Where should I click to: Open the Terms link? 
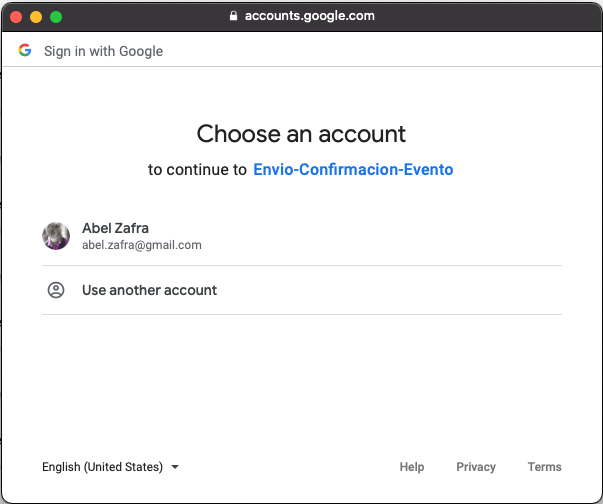(544, 467)
